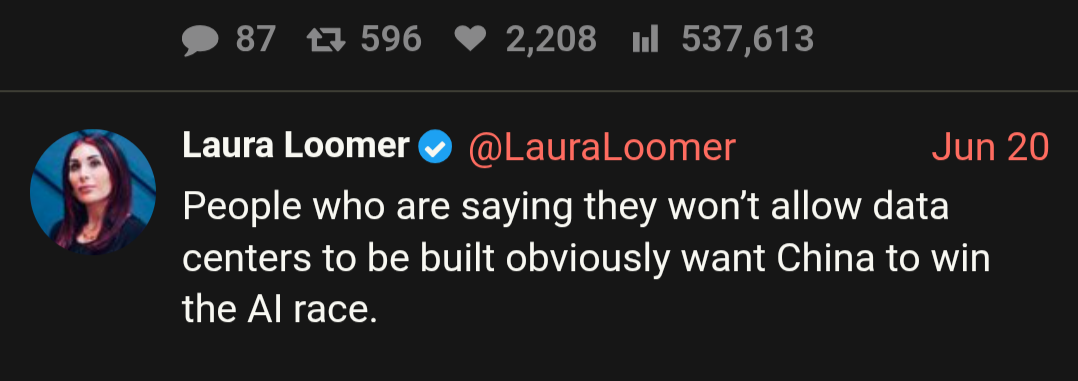Click the 2,208 likes count
The image size is (1078, 381).
tap(551, 39)
